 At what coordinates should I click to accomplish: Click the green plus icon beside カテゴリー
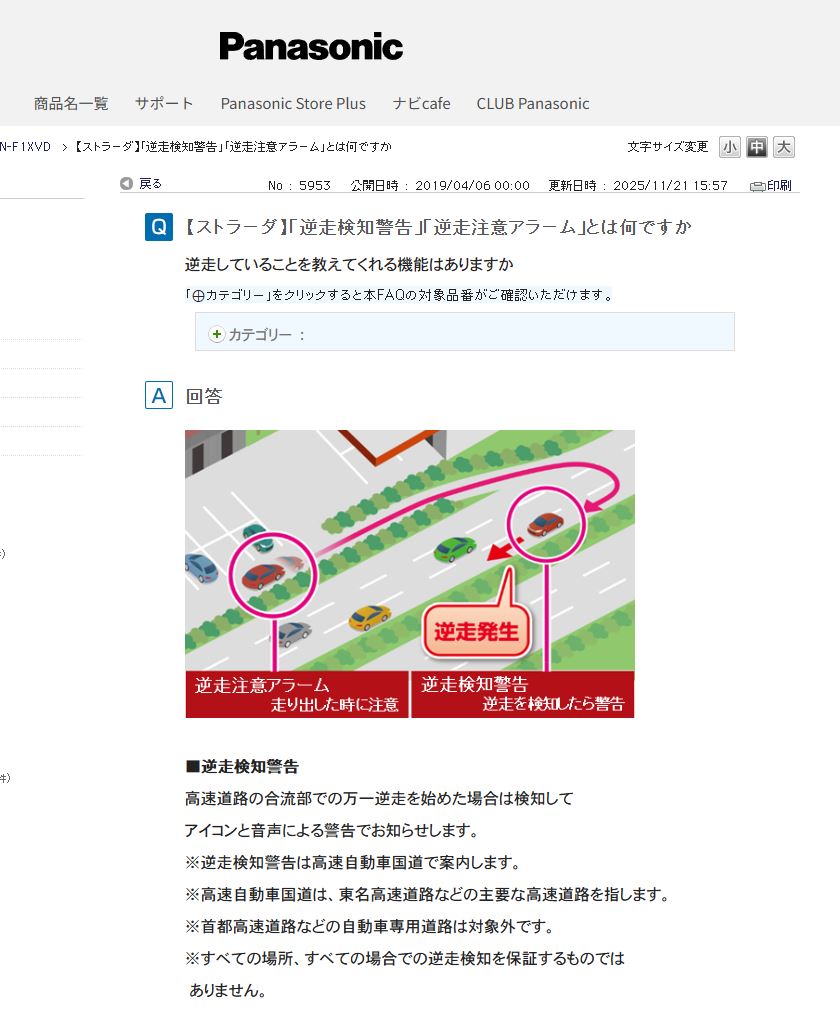[x=216, y=334]
